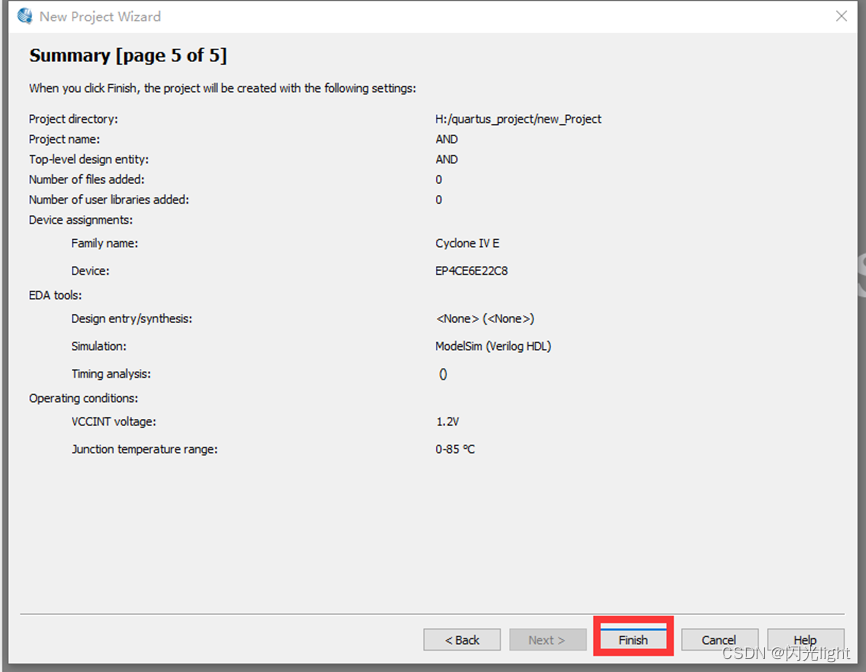
Task: Click the Quartus wizard title bar icon
Action: [x=25, y=16]
